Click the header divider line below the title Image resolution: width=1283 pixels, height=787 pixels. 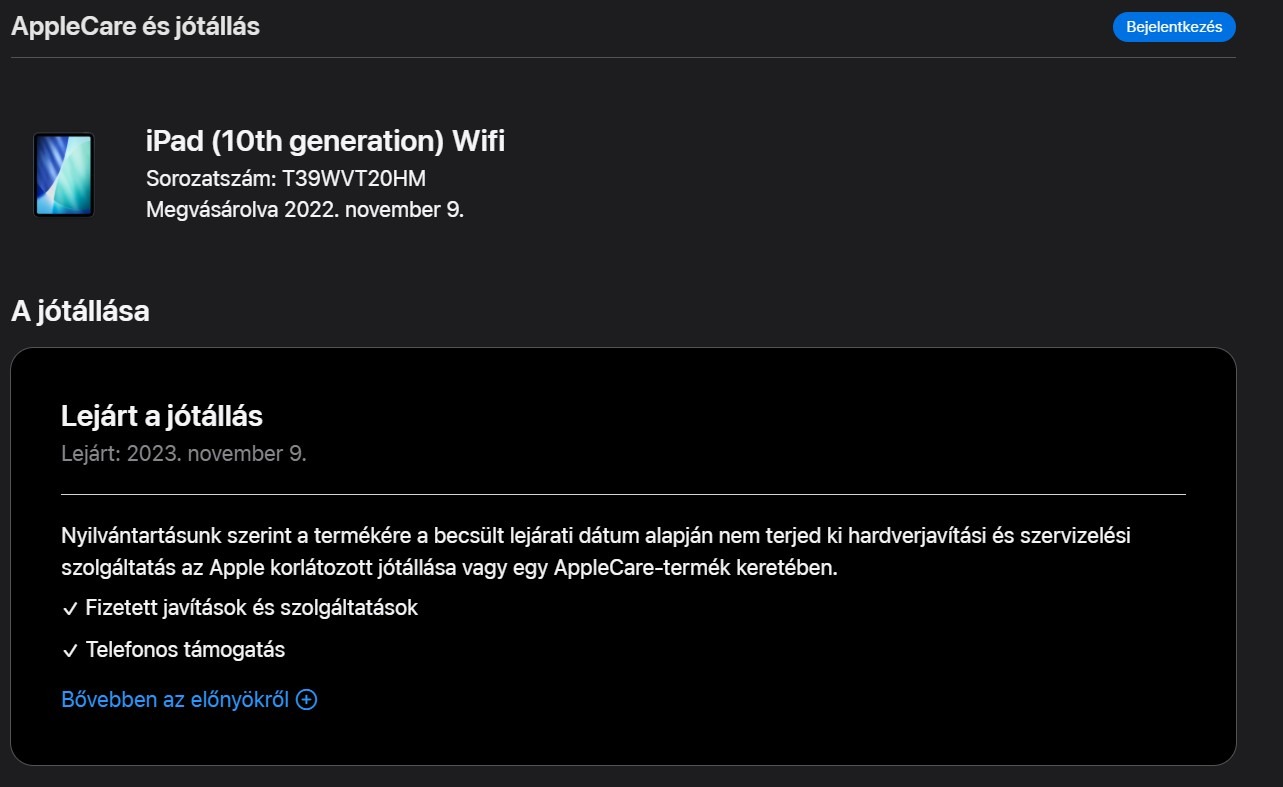click(x=623, y=58)
